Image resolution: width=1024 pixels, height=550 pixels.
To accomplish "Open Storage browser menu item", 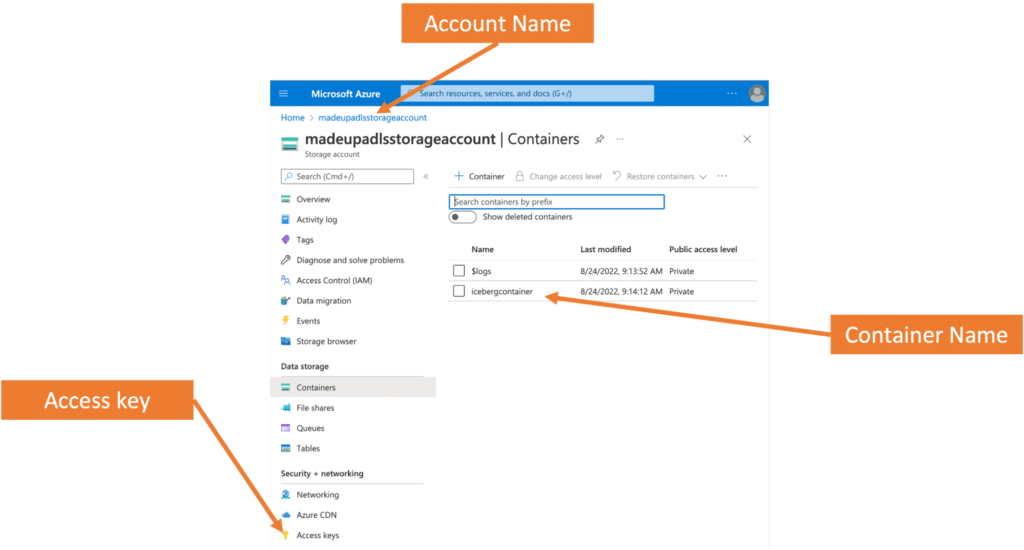I will [326, 341].
